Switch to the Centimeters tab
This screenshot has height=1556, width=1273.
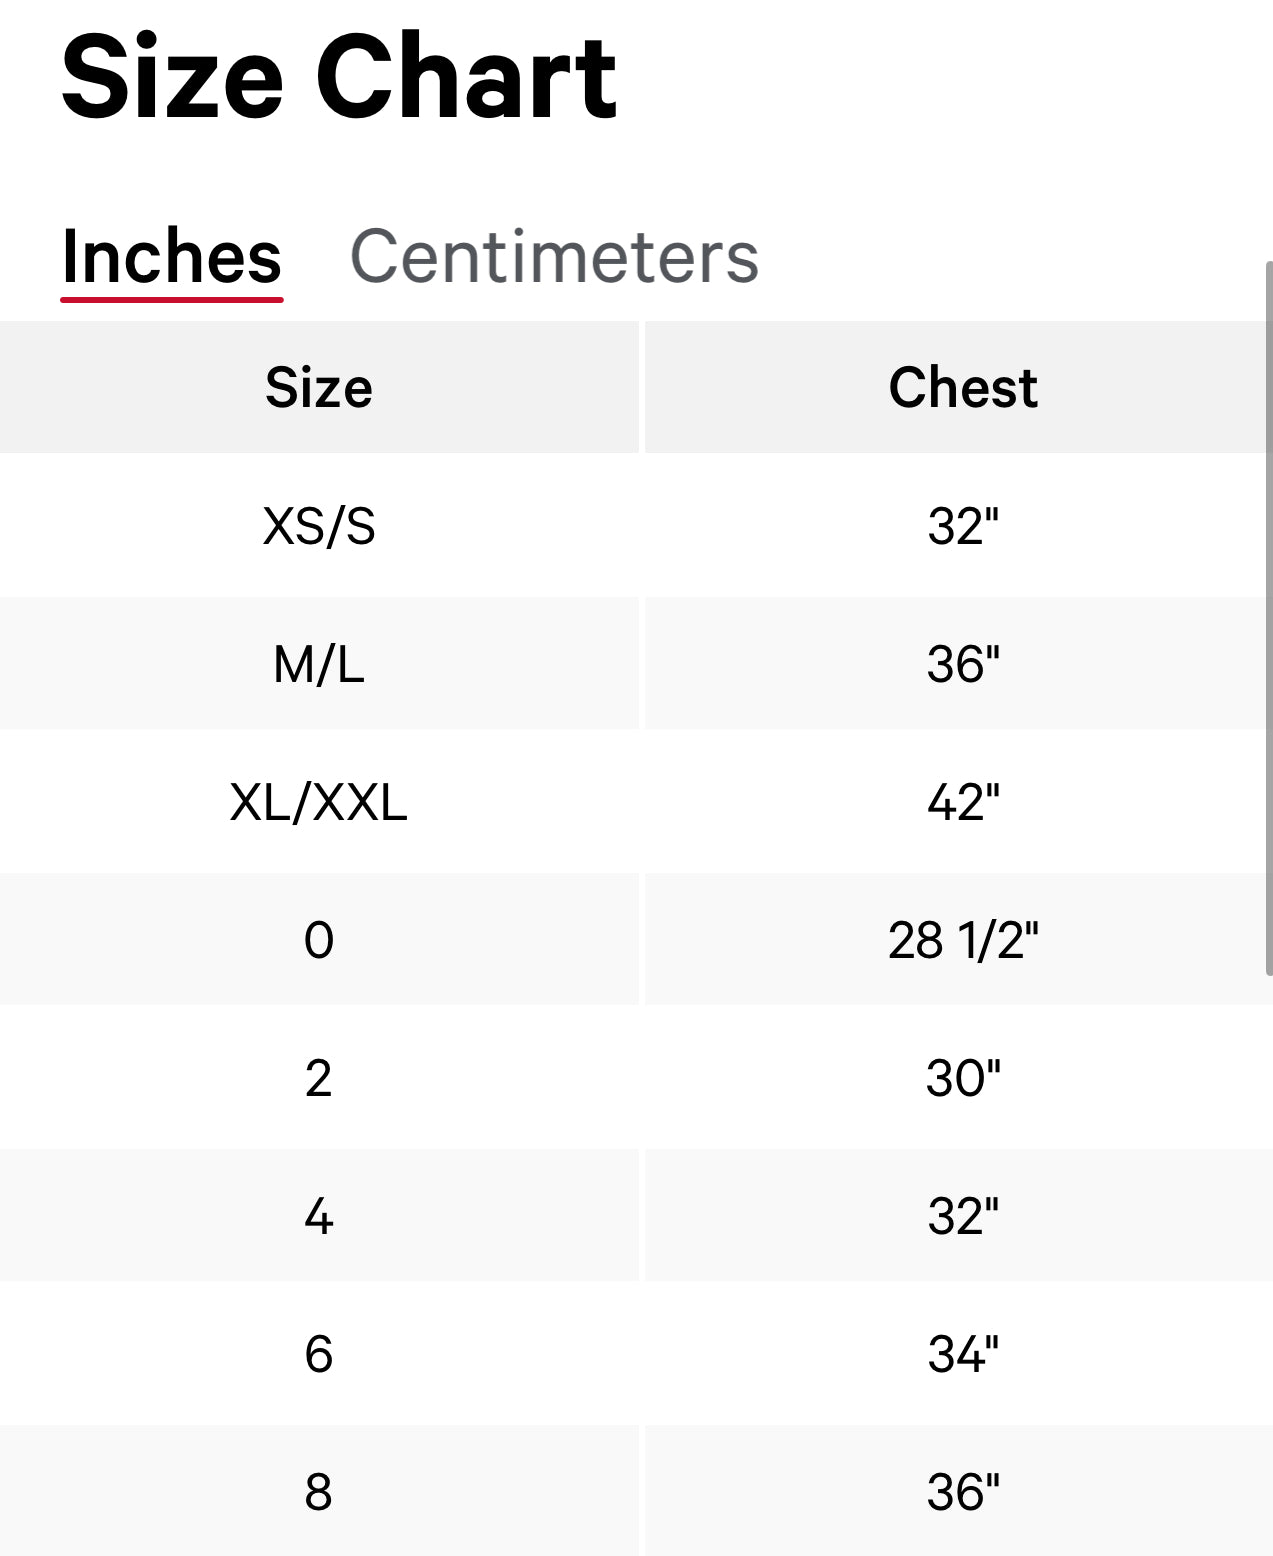tap(554, 257)
